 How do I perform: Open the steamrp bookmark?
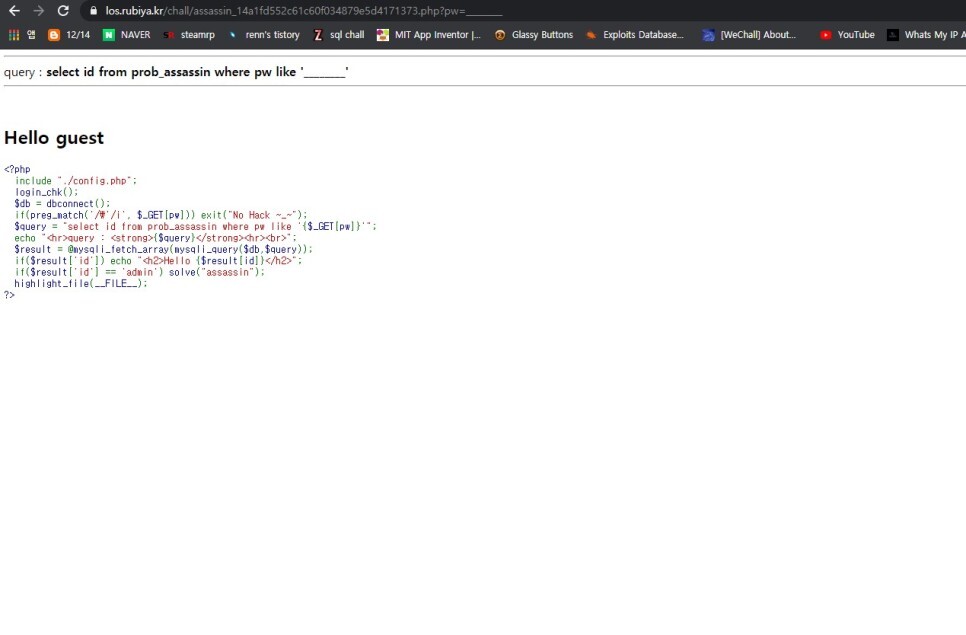[x=189, y=35]
